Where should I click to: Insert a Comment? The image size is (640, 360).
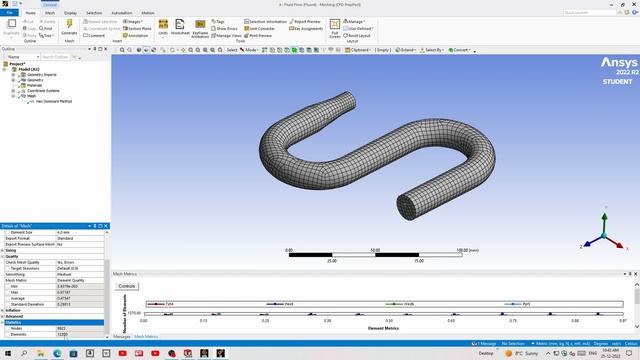click(94, 36)
